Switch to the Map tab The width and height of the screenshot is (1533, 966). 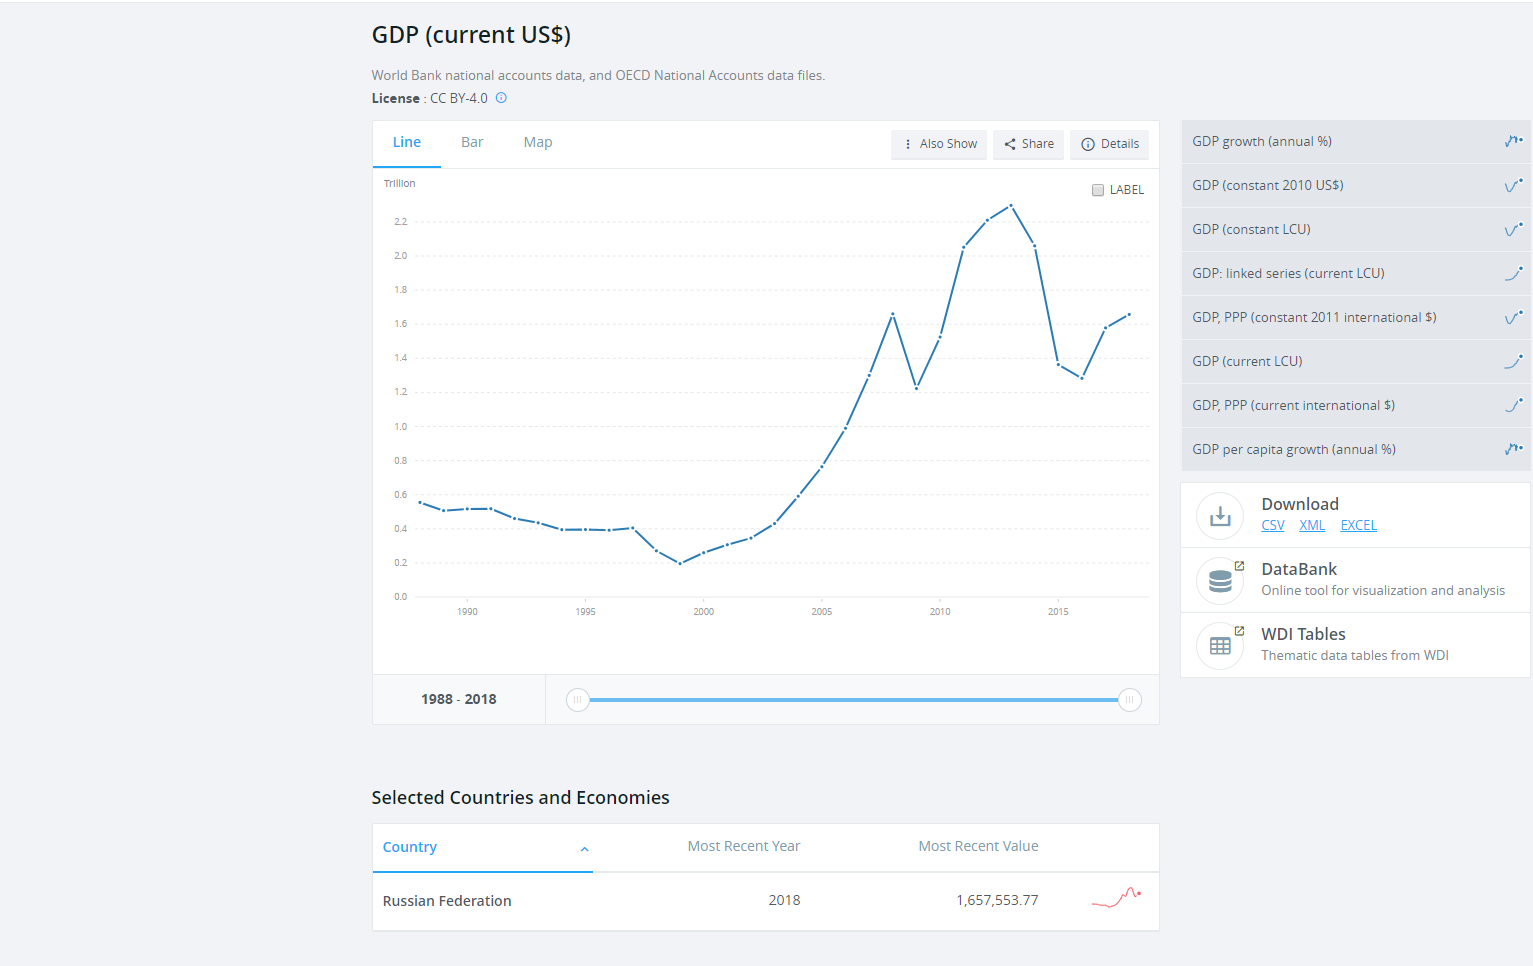click(x=538, y=143)
